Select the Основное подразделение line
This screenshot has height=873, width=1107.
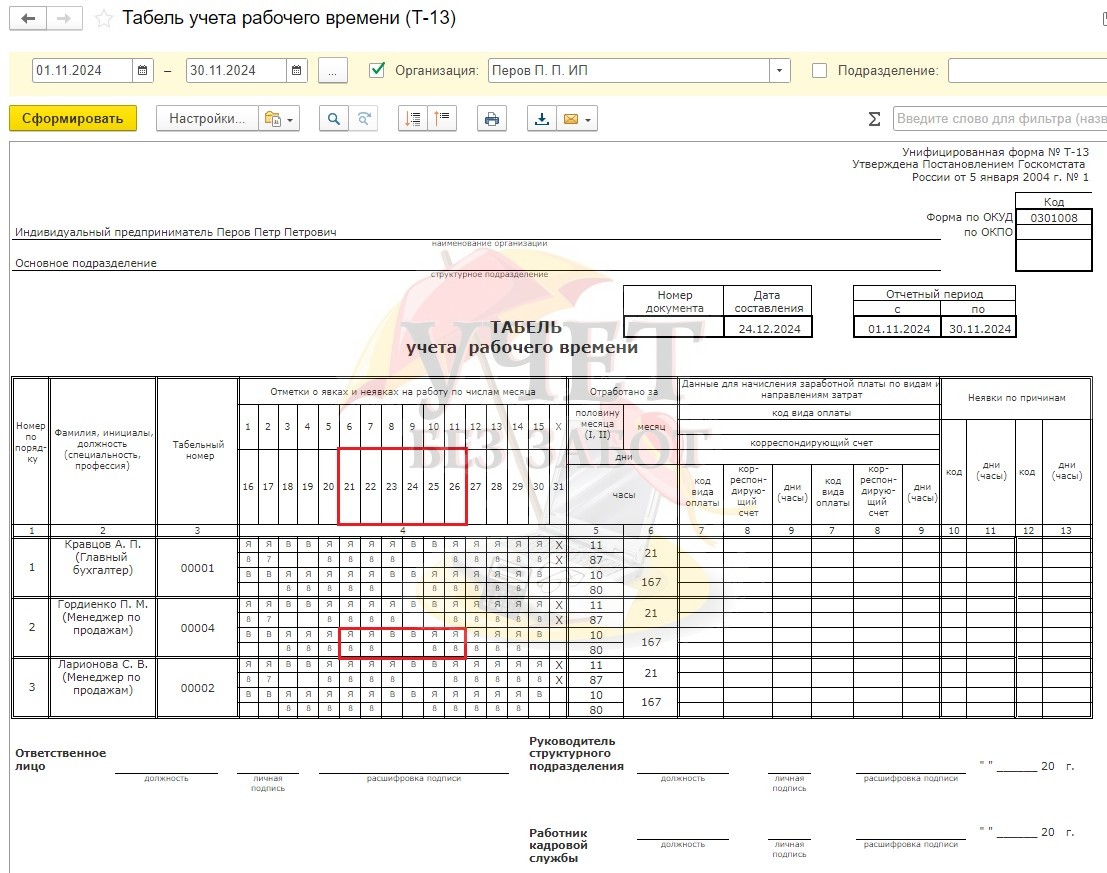point(86,263)
